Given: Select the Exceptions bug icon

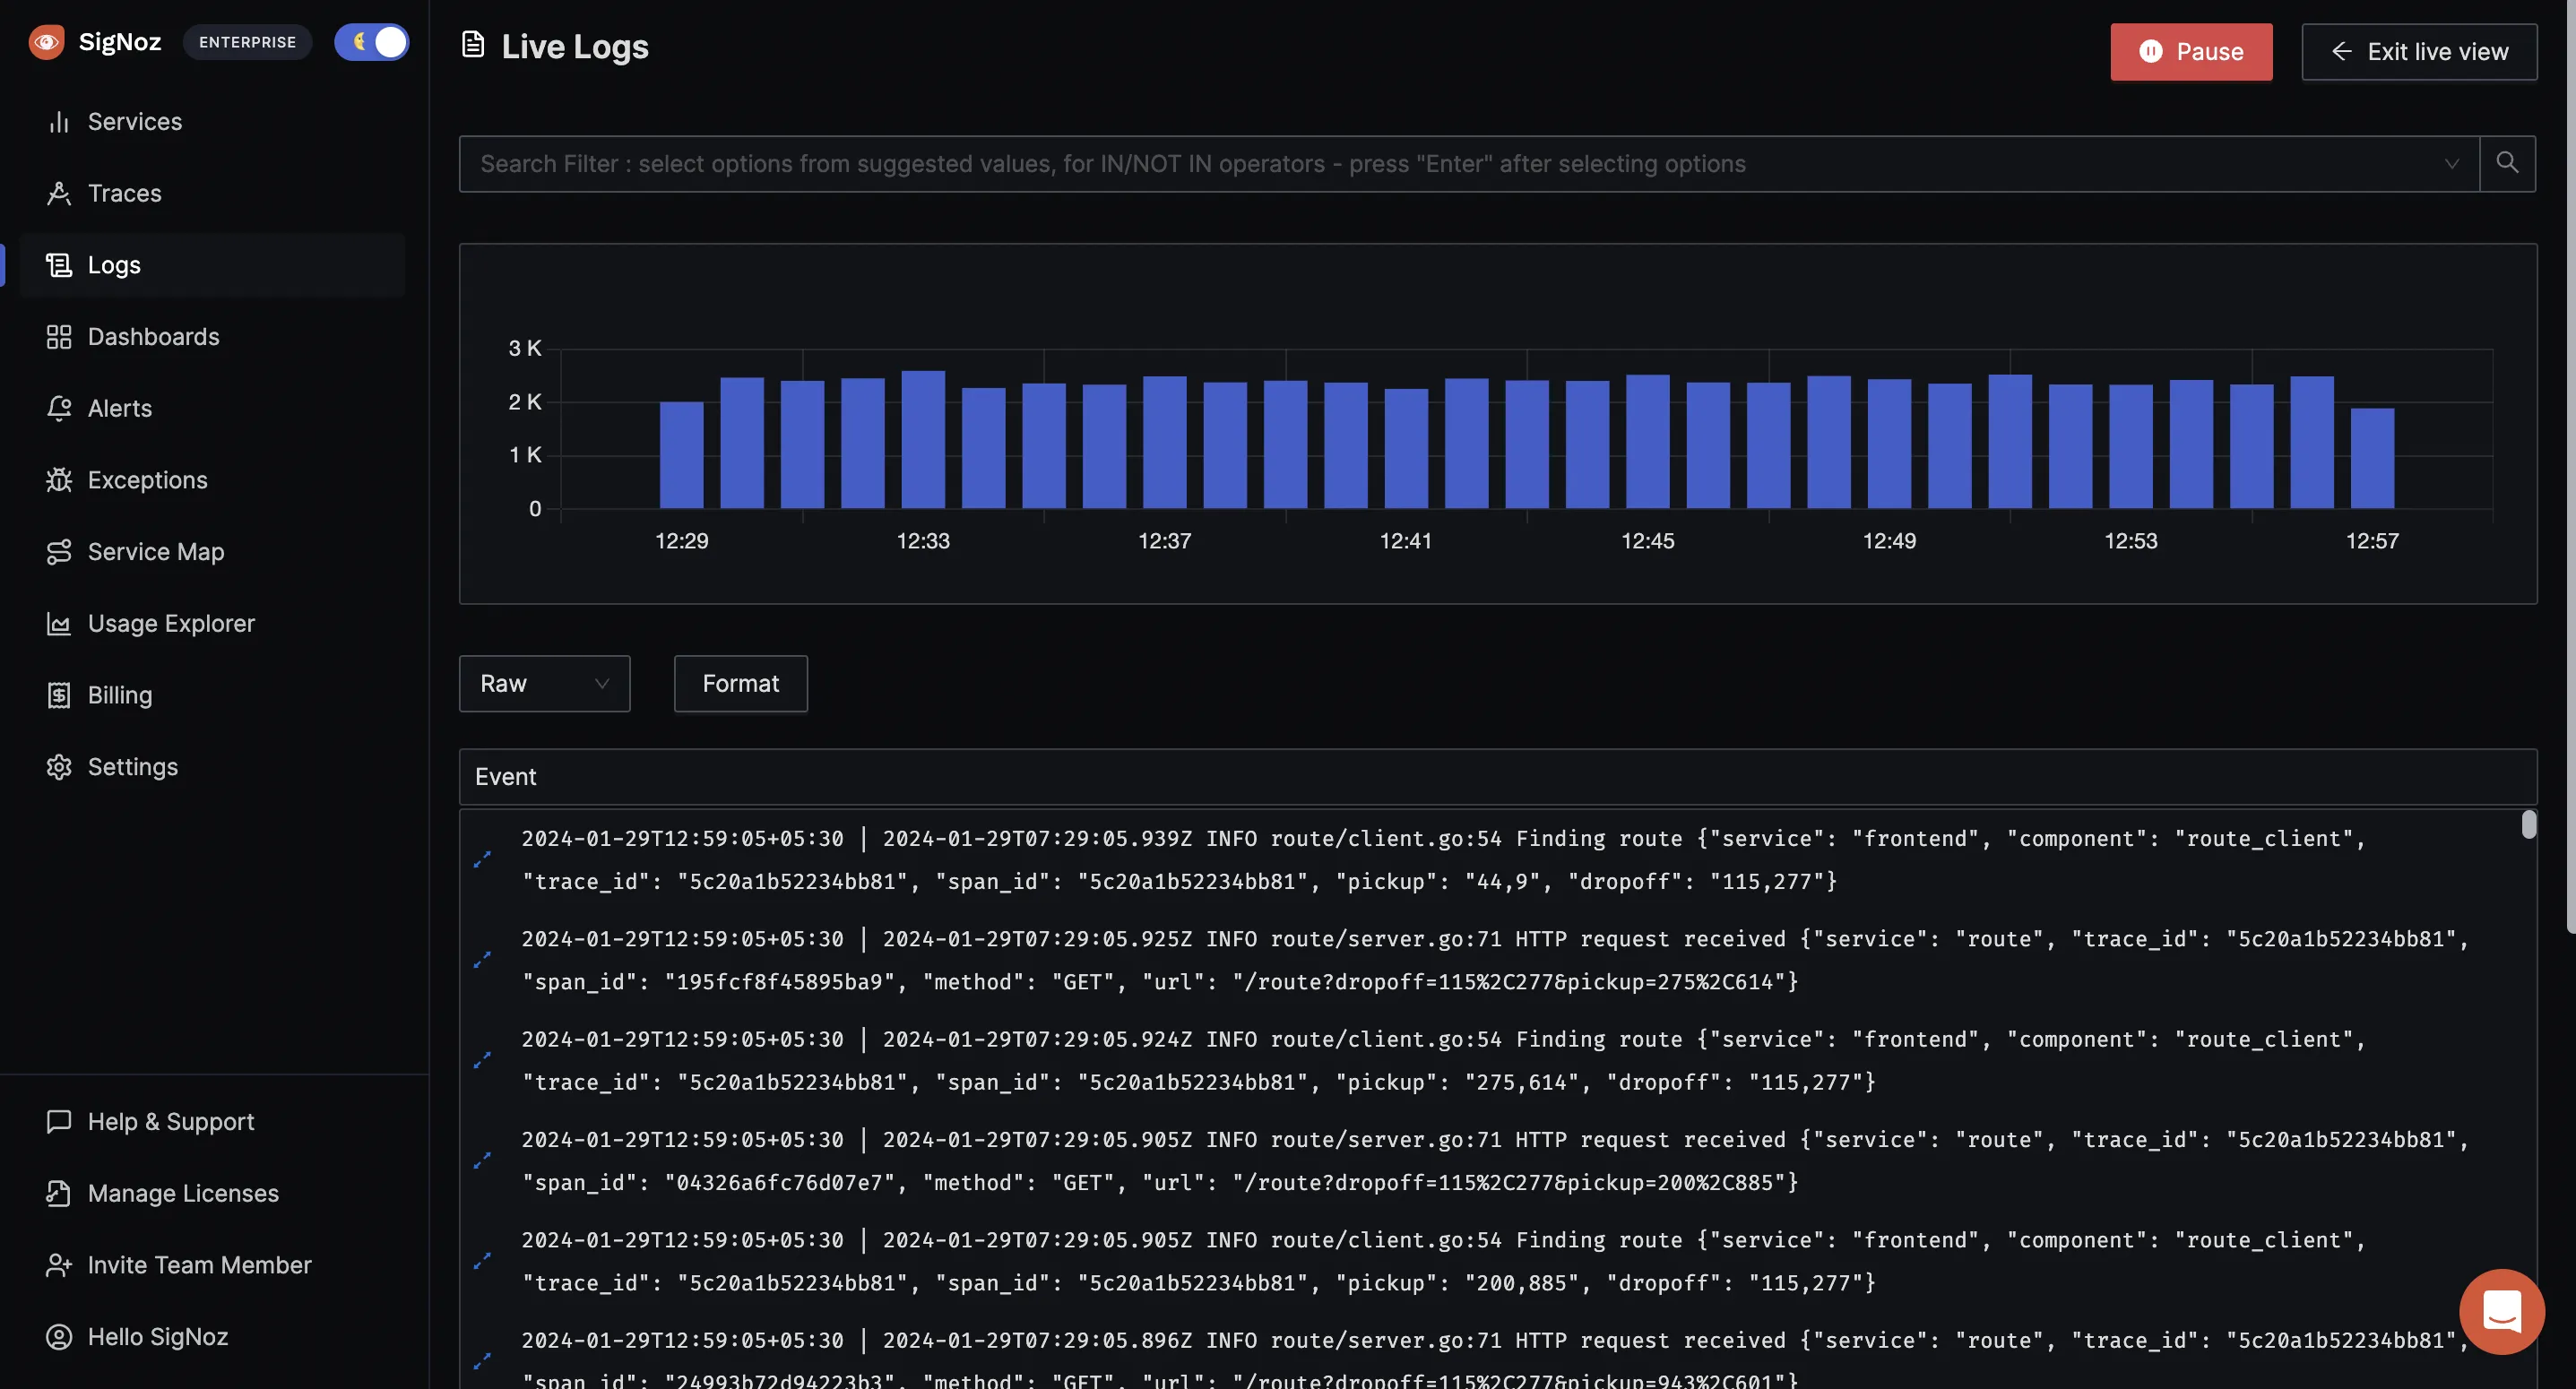Looking at the screenshot, I should coord(58,479).
